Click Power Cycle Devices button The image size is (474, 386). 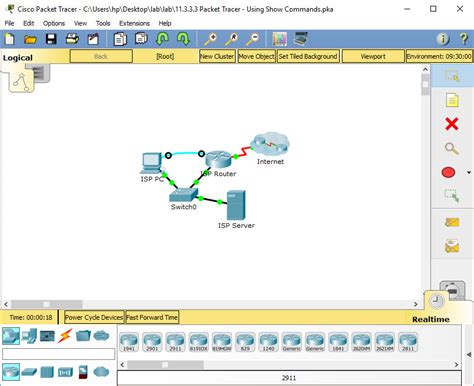(x=94, y=317)
